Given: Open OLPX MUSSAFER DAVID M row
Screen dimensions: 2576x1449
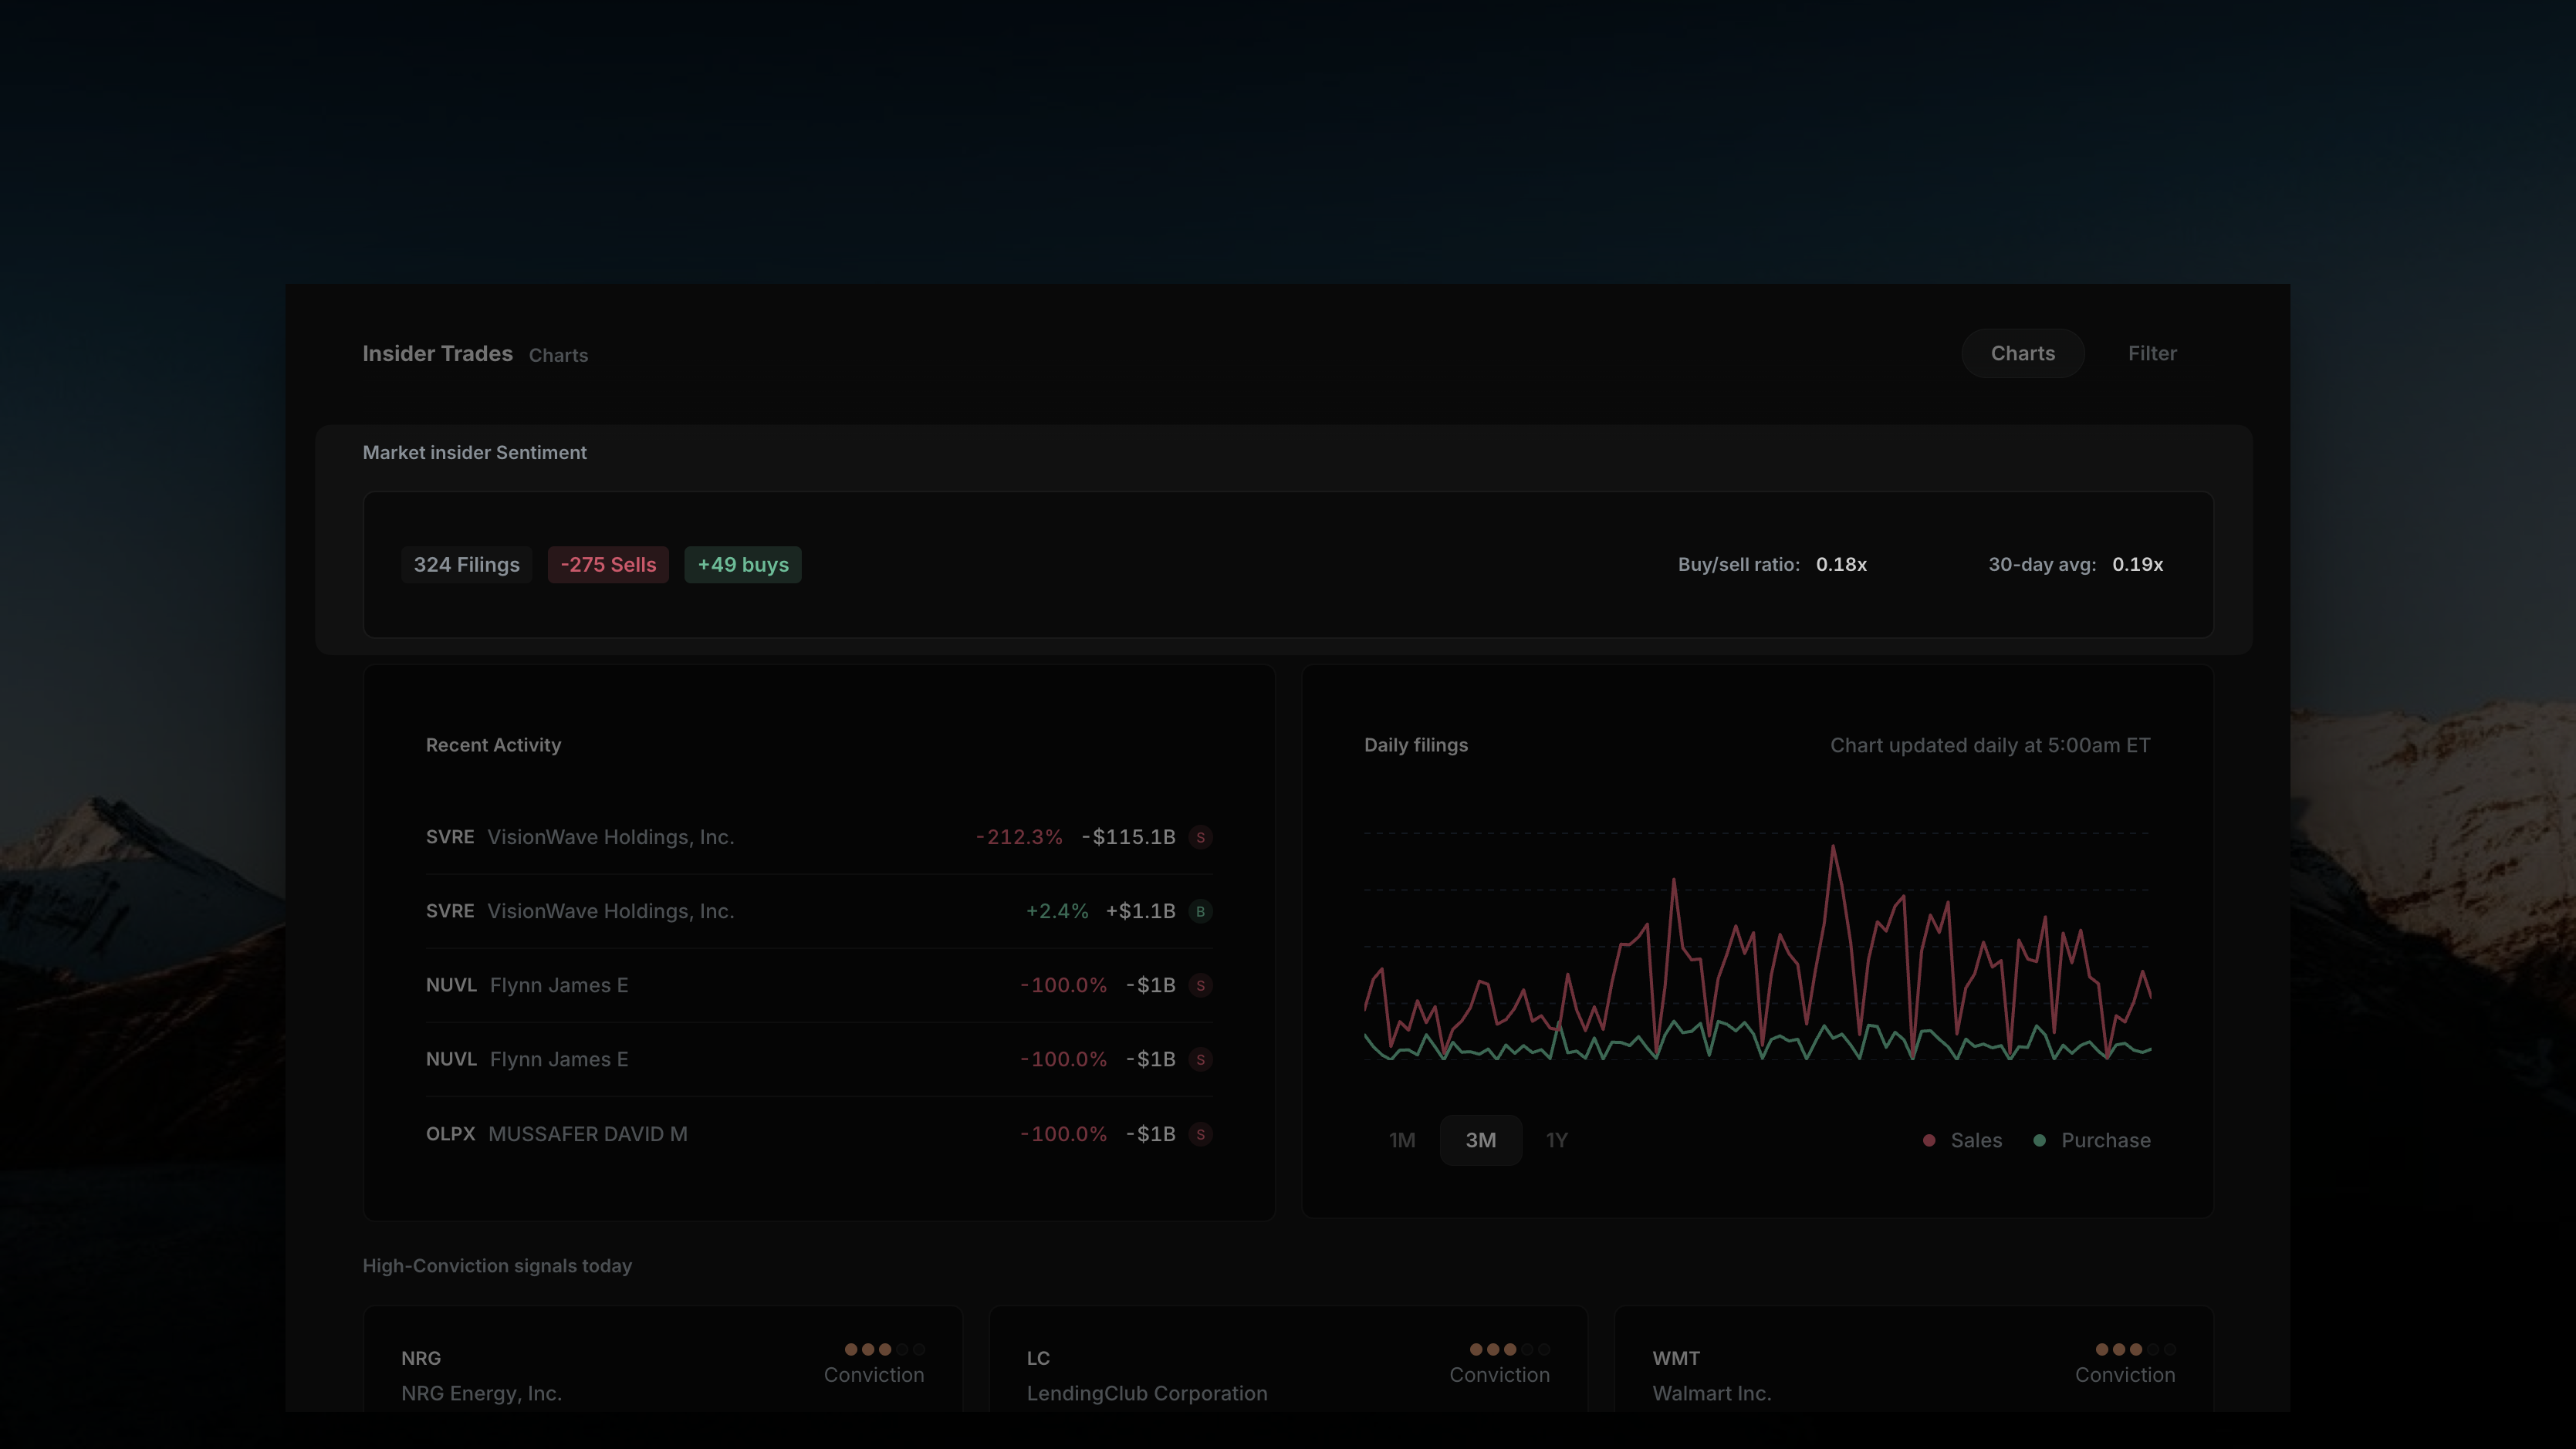Looking at the screenshot, I should (819, 1134).
